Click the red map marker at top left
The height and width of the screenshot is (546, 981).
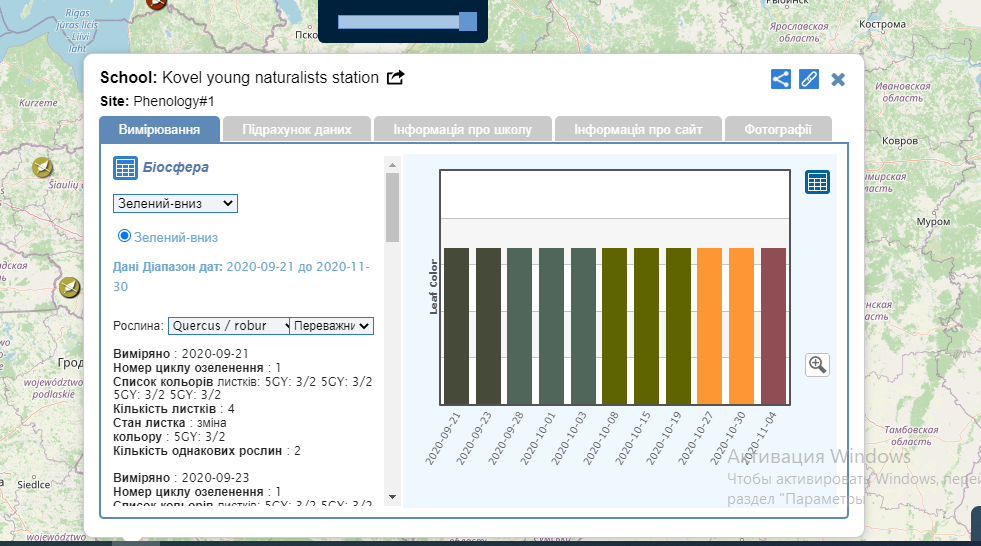pyautogui.click(x=156, y=3)
